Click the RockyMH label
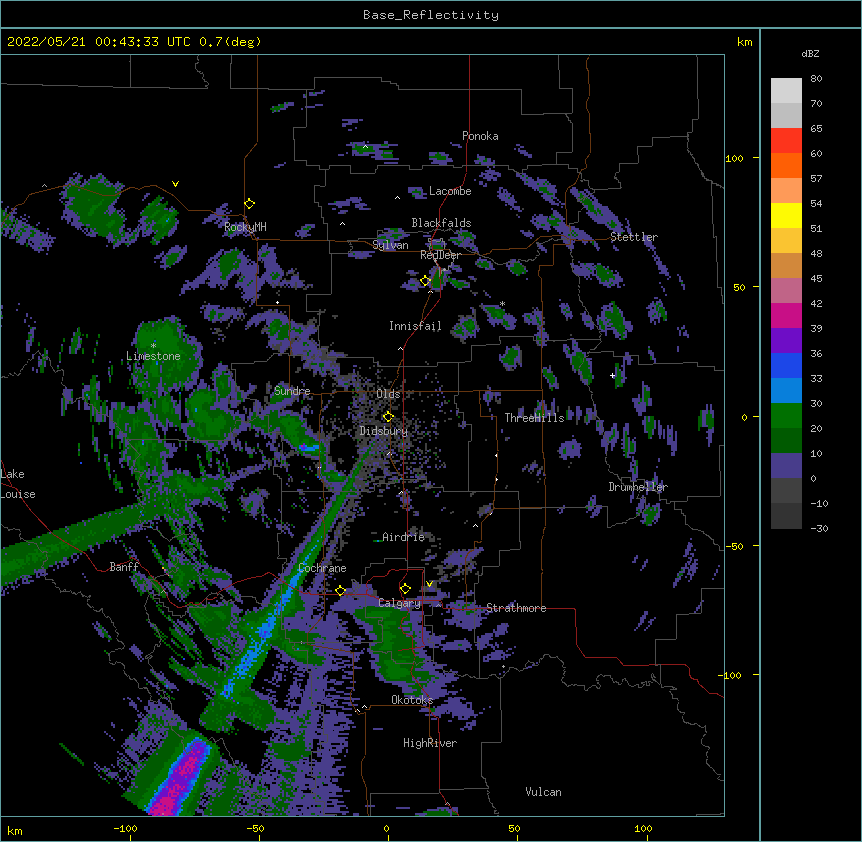Screen dimensions: 862x842 [x=245, y=226]
